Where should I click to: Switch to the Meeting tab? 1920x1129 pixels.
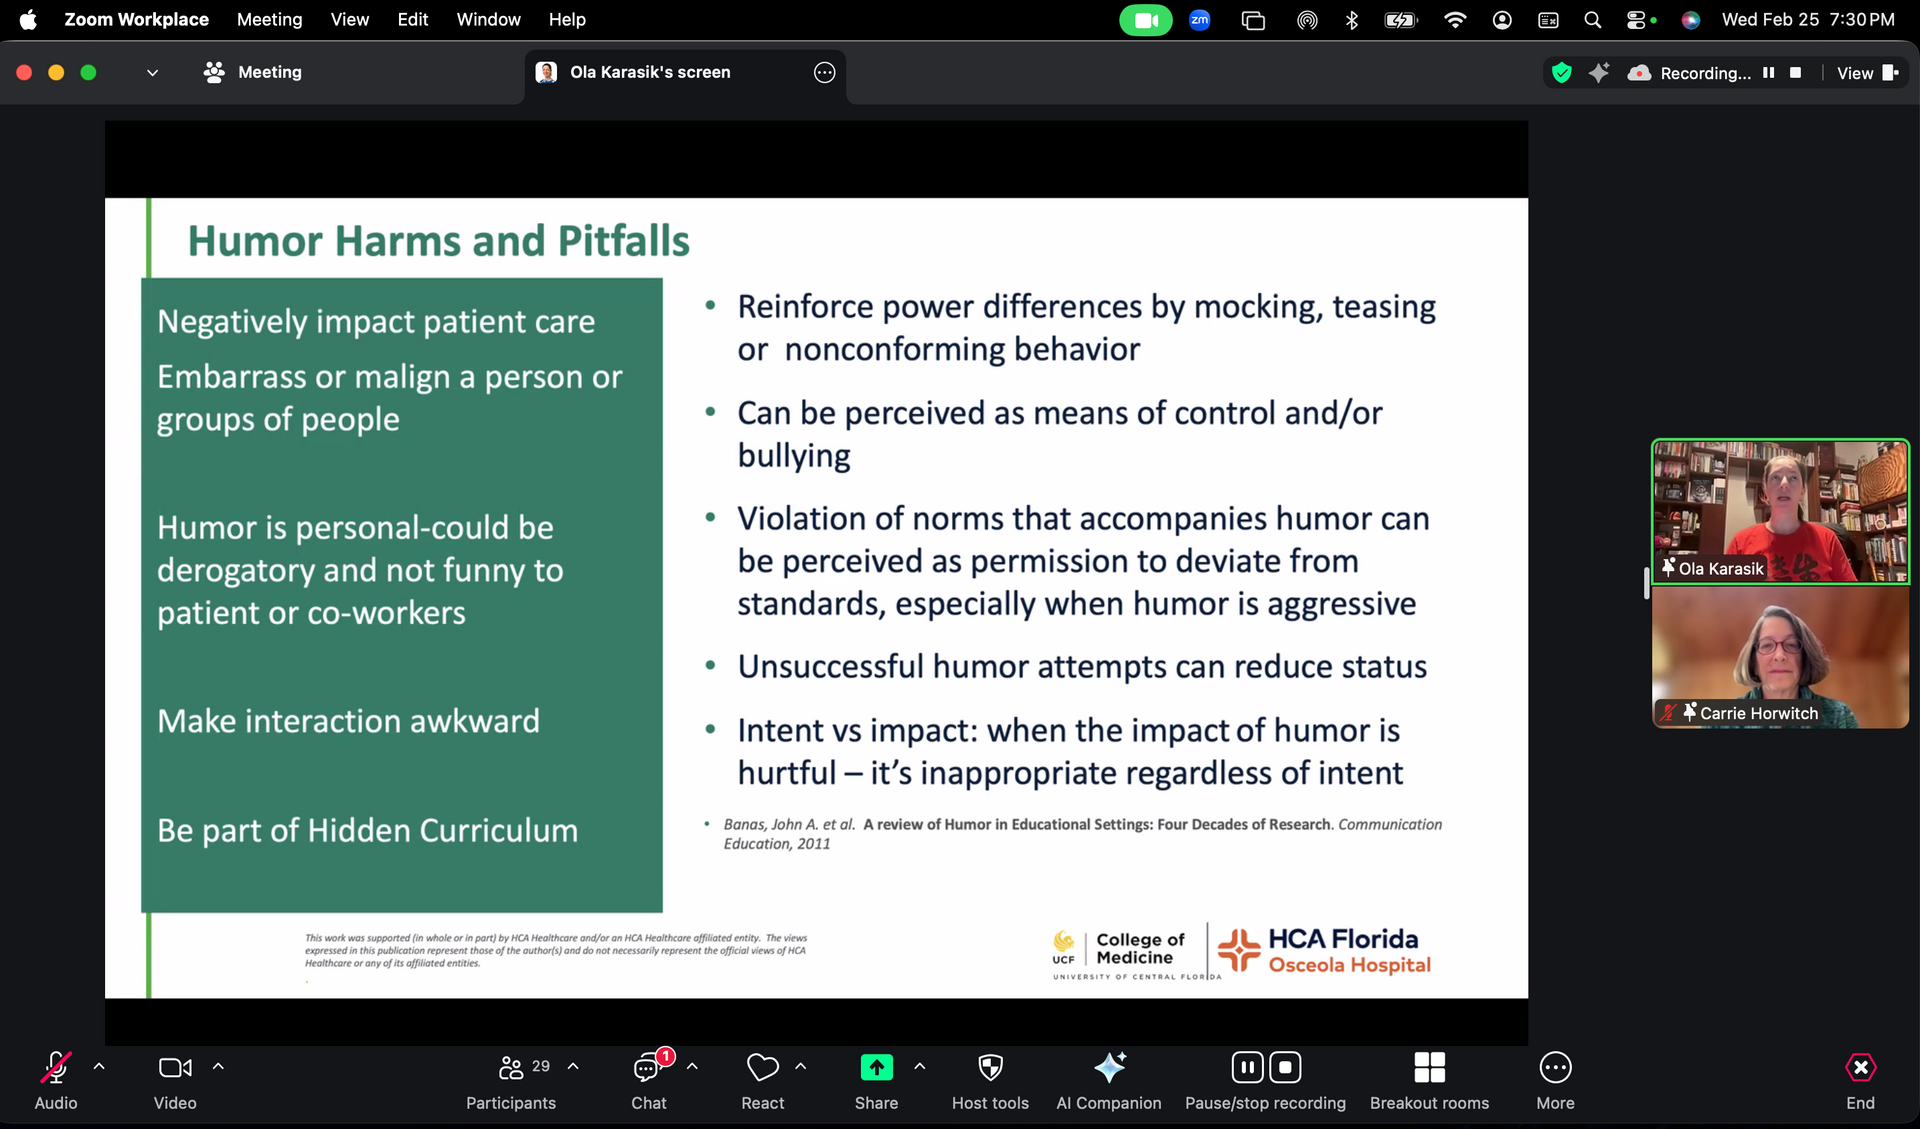[x=253, y=72]
